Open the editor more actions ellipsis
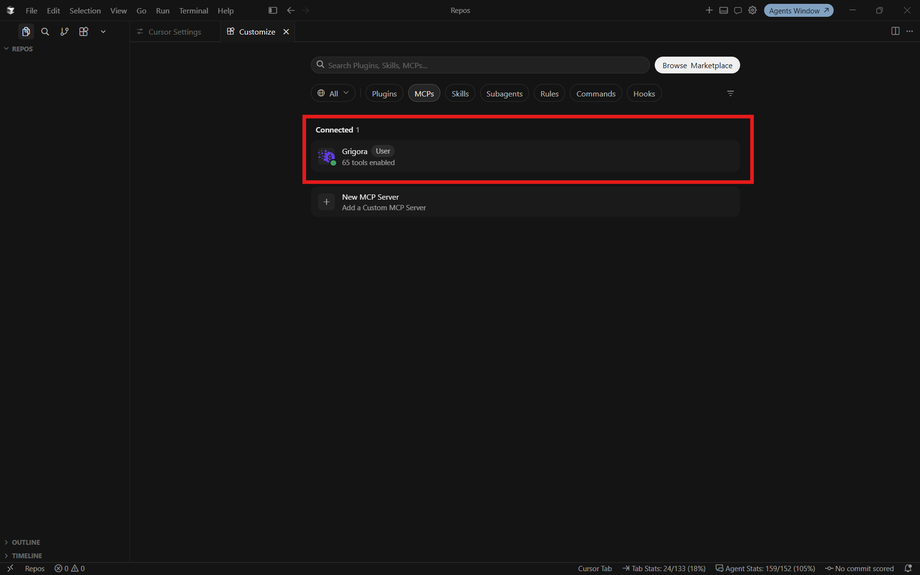920x575 pixels. [909, 31]
